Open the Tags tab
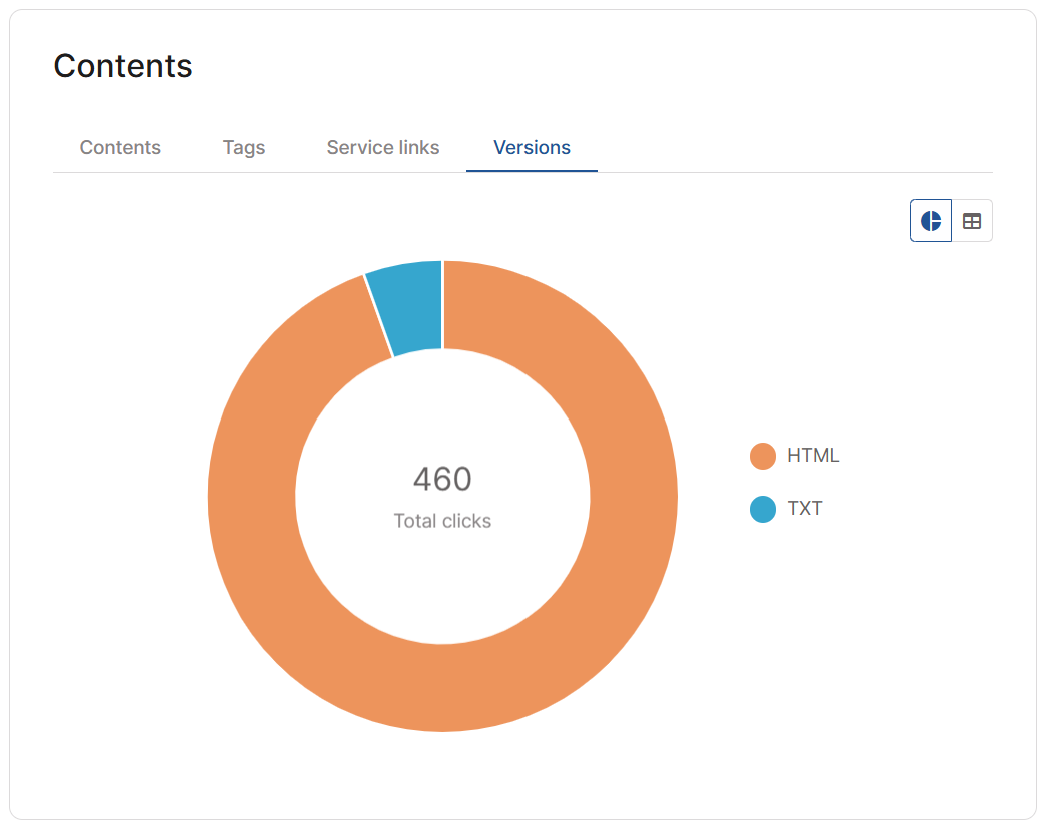The image size is (1048, 834). coord(244,147)
